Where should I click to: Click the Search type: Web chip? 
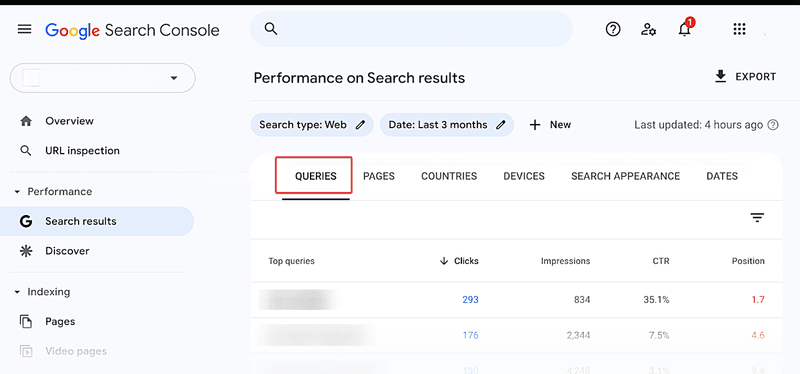(312, 125)
